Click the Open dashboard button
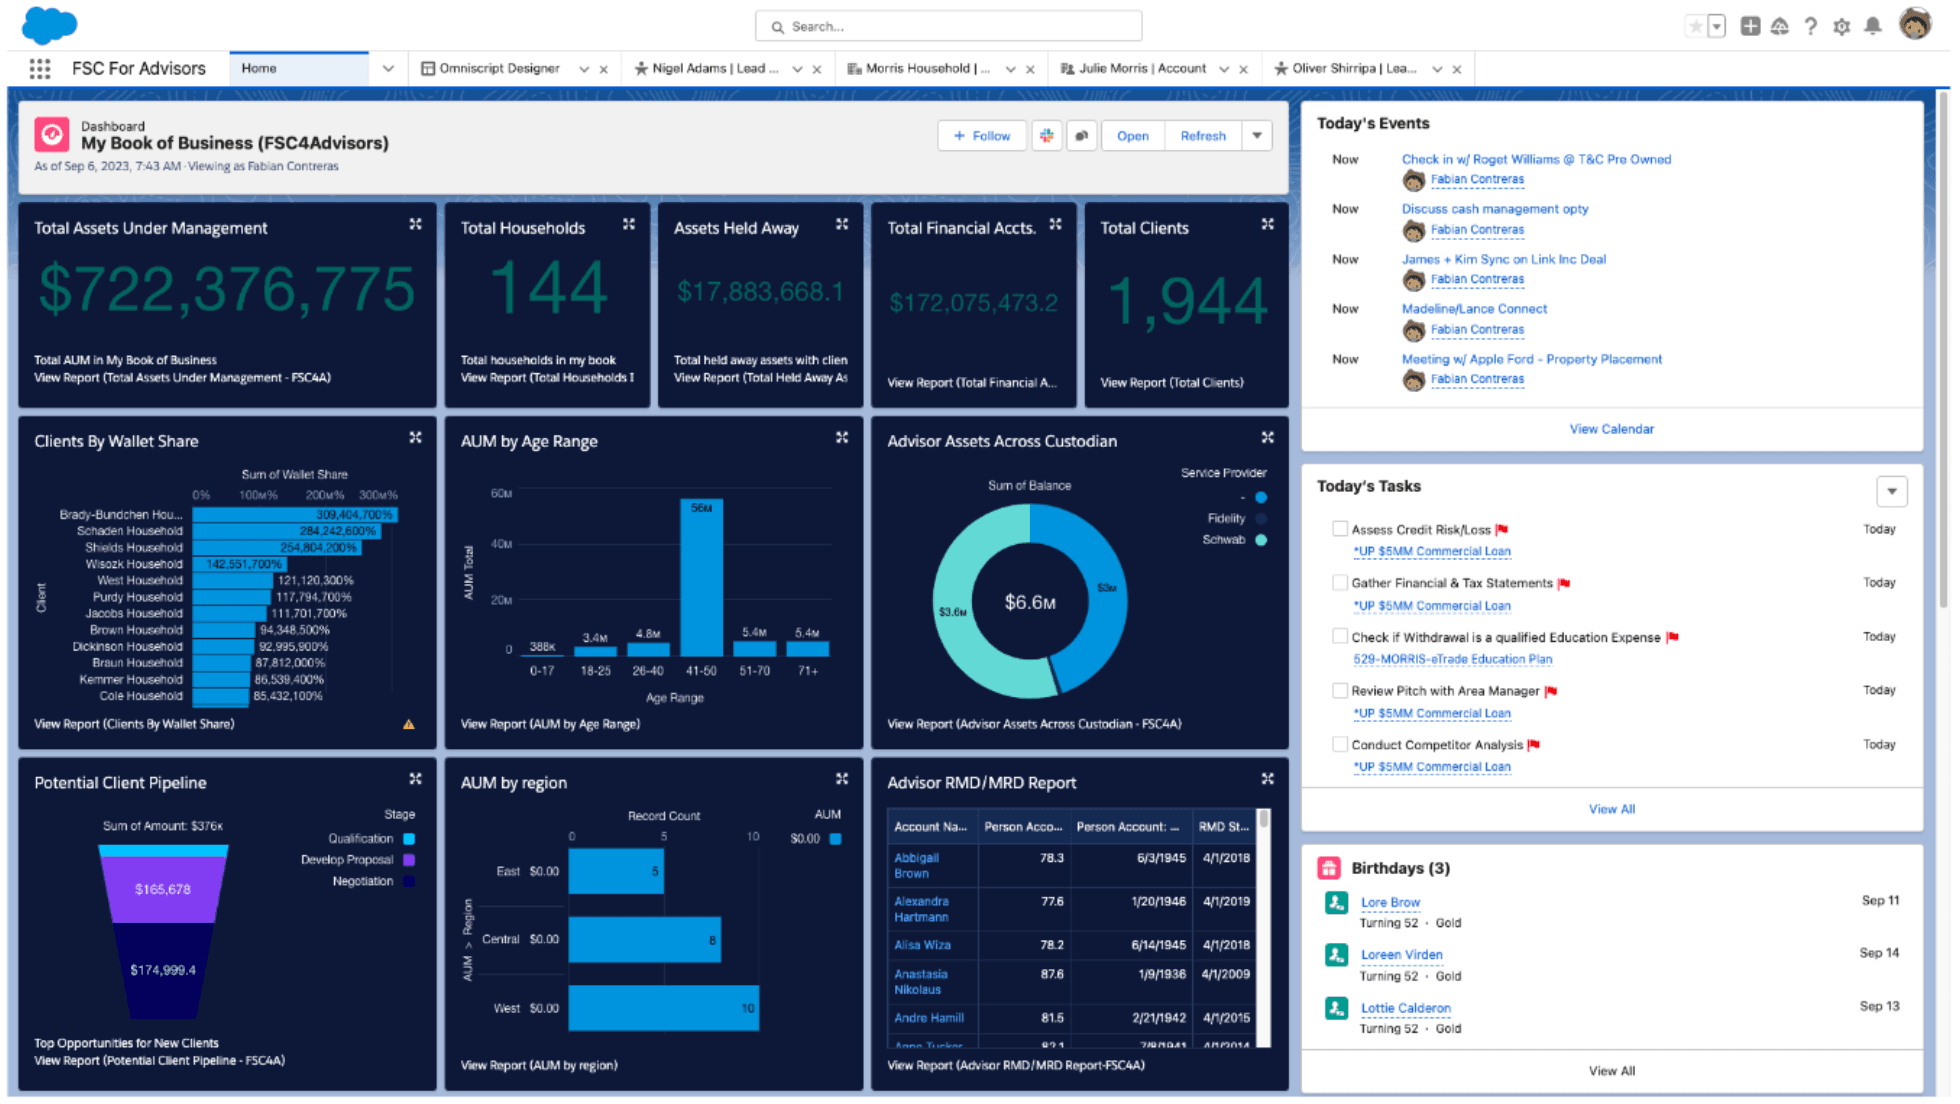 (1133, 136)
